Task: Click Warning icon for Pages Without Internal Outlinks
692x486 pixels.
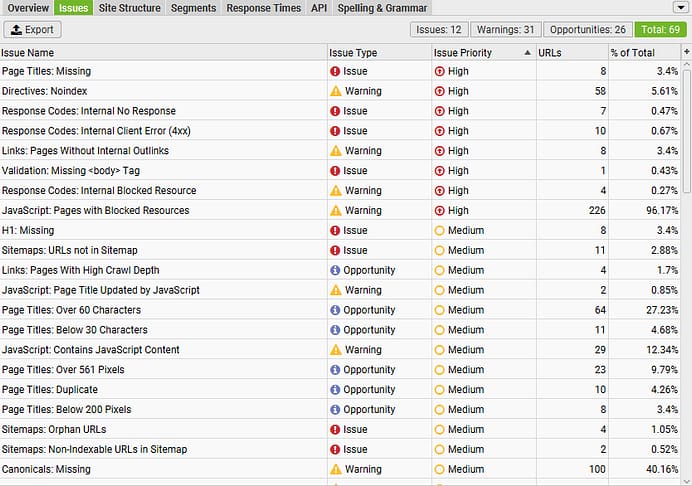Action: [x=336, y=151]
